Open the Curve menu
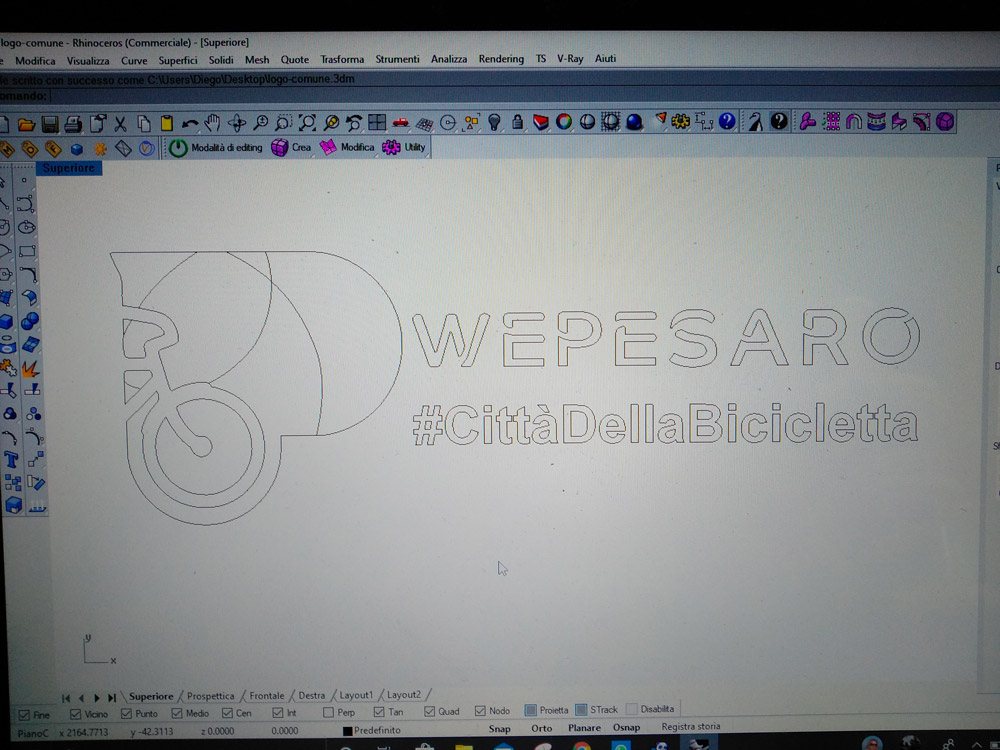1000x750 pixels. tap(134, 61)
